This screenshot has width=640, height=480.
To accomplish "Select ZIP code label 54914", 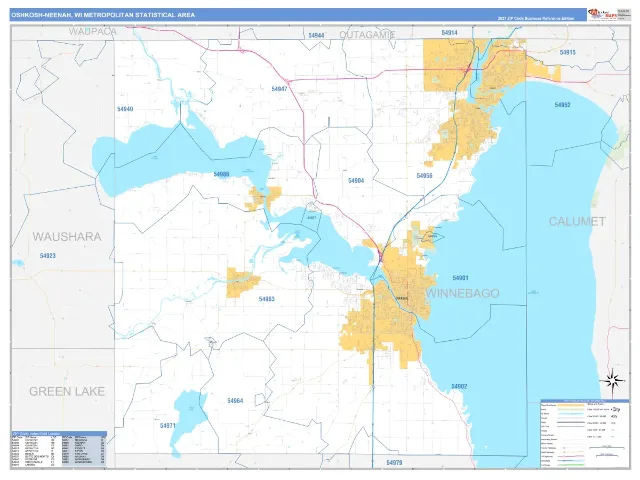I will tap(449, 32).
